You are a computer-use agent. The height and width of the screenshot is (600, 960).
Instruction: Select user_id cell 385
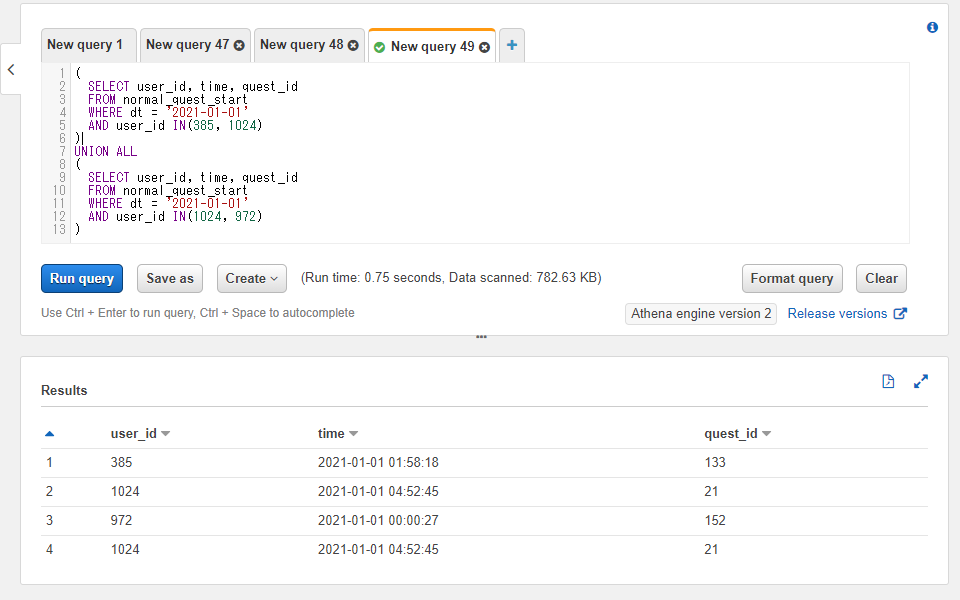[121, 462]
